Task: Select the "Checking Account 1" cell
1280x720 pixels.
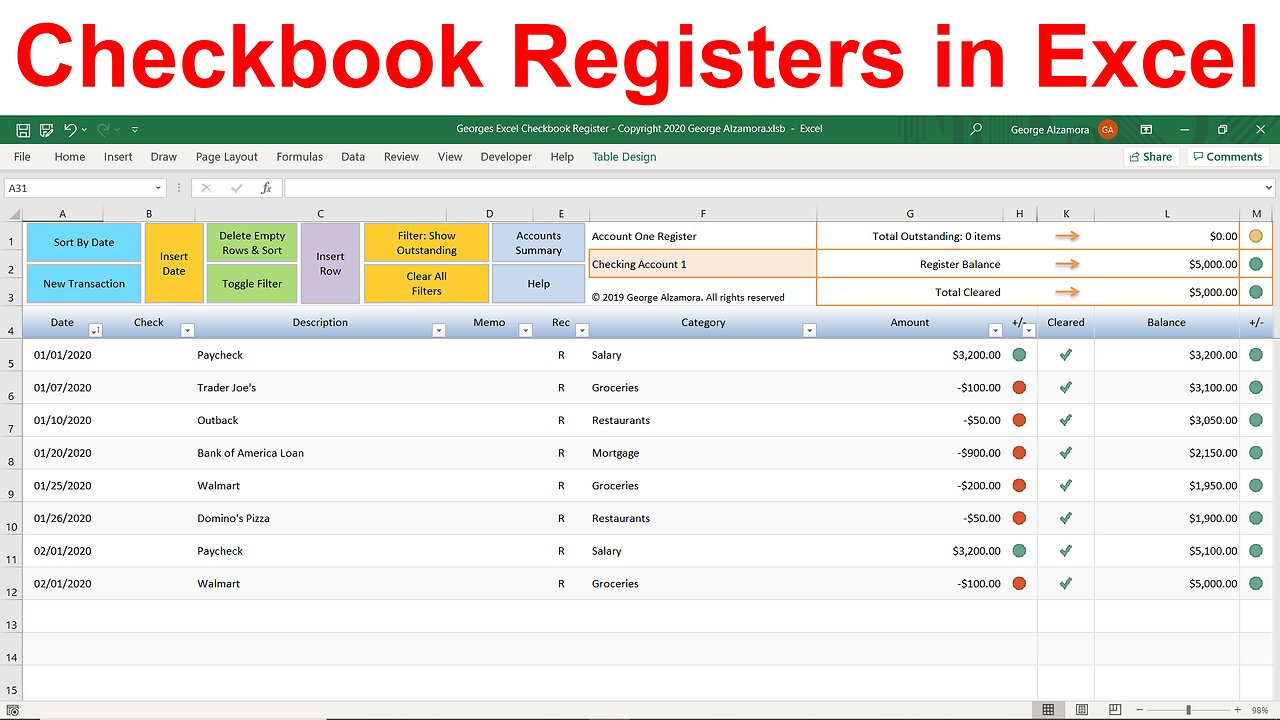Action: [x=703, y=264]
